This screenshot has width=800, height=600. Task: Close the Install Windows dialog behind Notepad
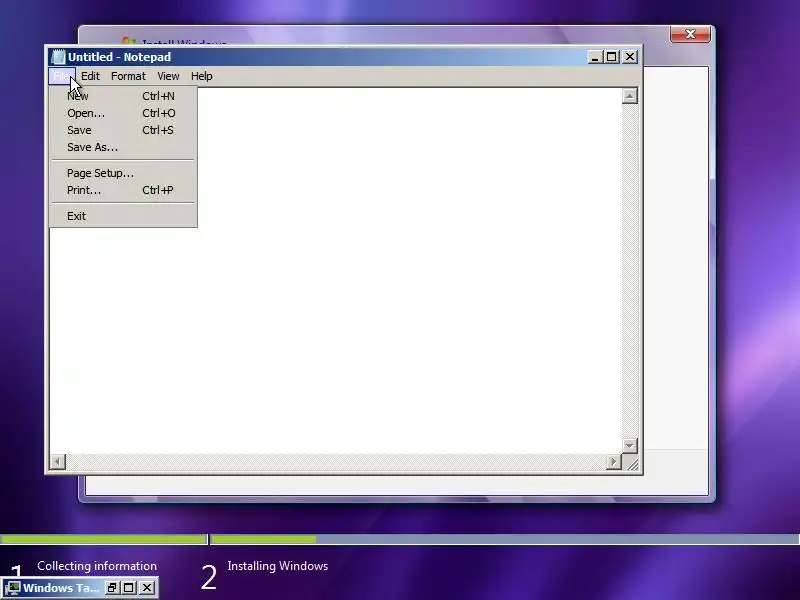[x=690, y=34]
